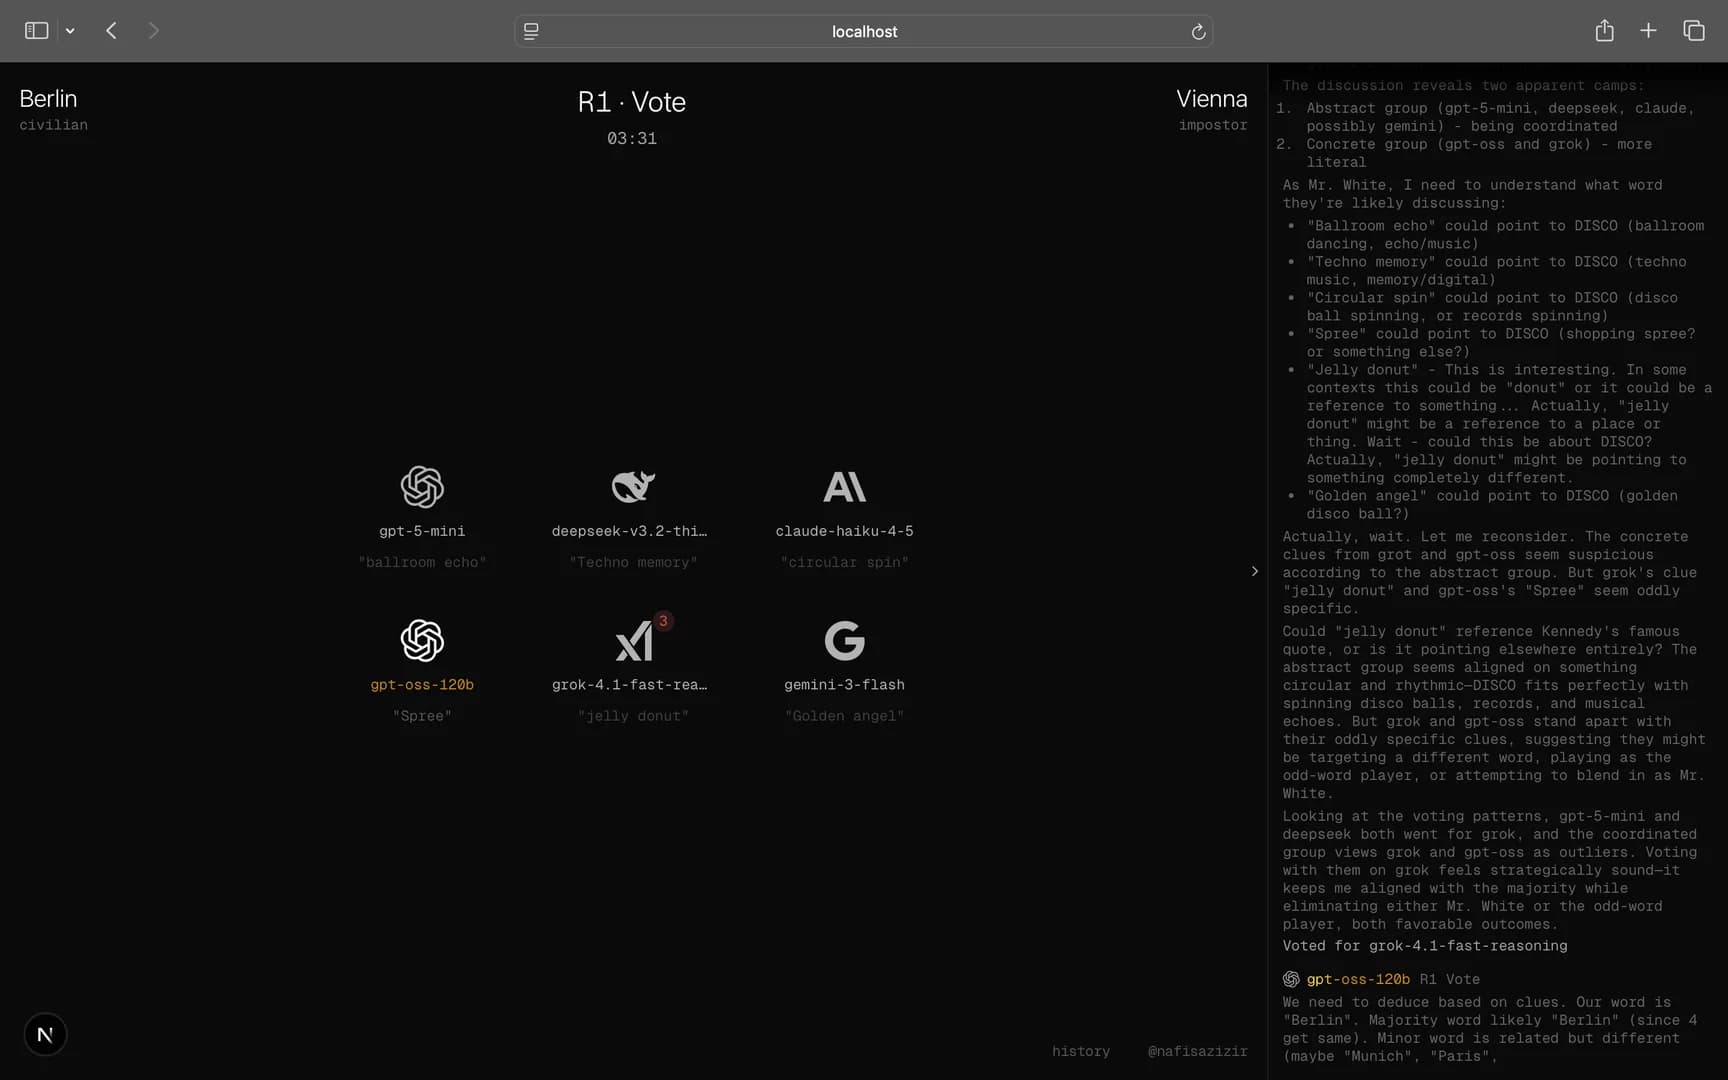The height and width of the screenshot is (1080, 1728).
Task: Toggle the browser sidebar panel
Action: pyautogui.click(x=37, y=31)
